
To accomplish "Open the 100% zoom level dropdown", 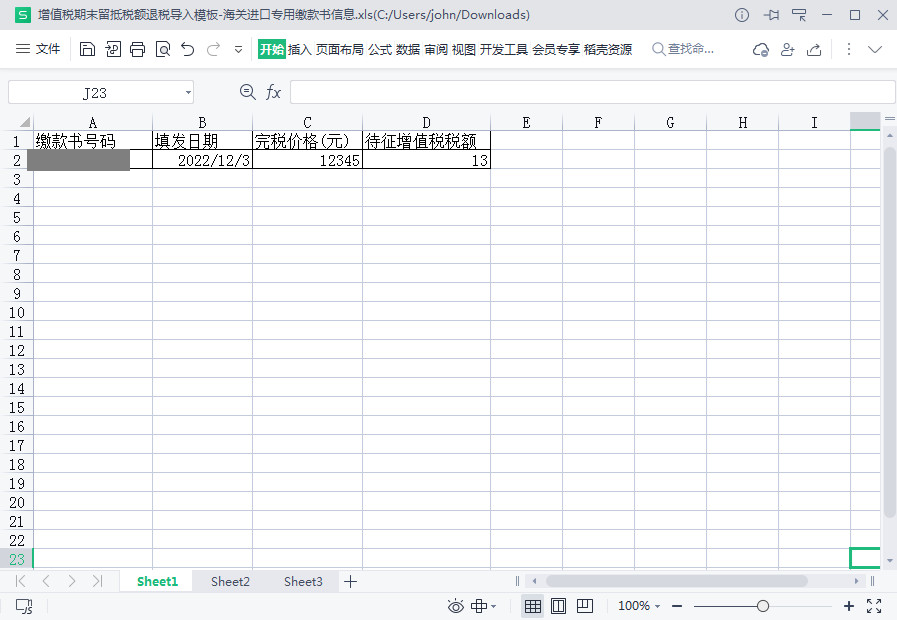I will pos(639,606).
